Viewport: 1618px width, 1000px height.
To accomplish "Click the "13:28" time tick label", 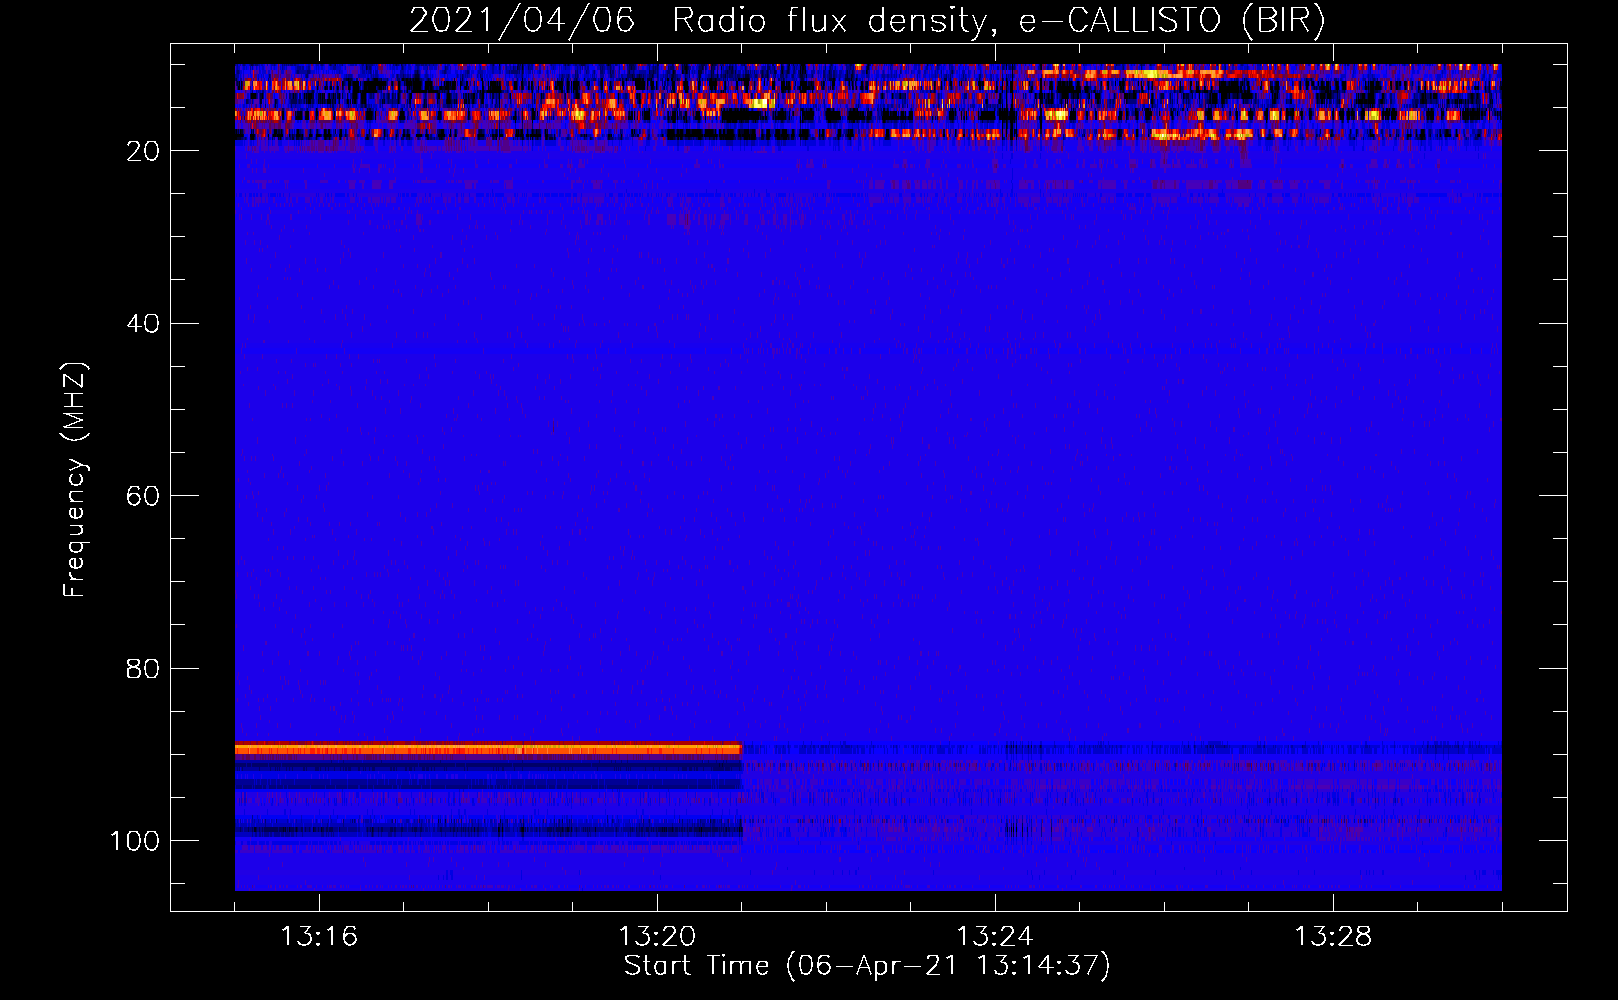I will (1333, 937).
